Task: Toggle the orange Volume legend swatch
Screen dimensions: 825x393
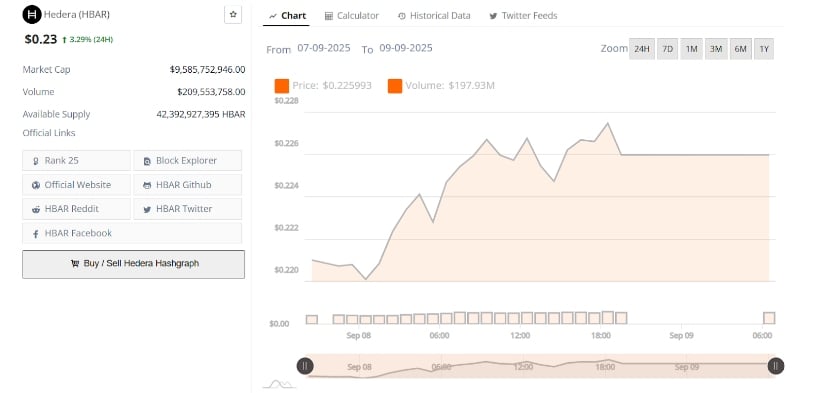Action: point(395,86)
